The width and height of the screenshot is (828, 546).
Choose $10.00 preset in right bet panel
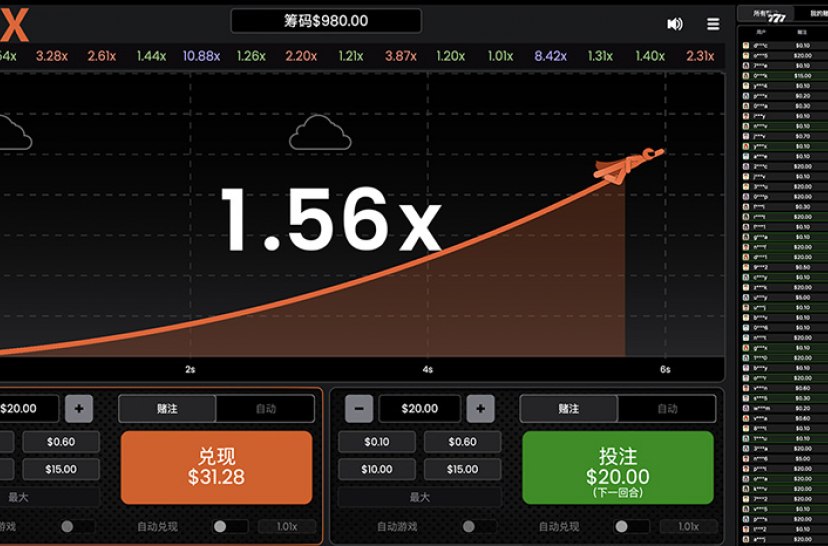tap(377, 469)
